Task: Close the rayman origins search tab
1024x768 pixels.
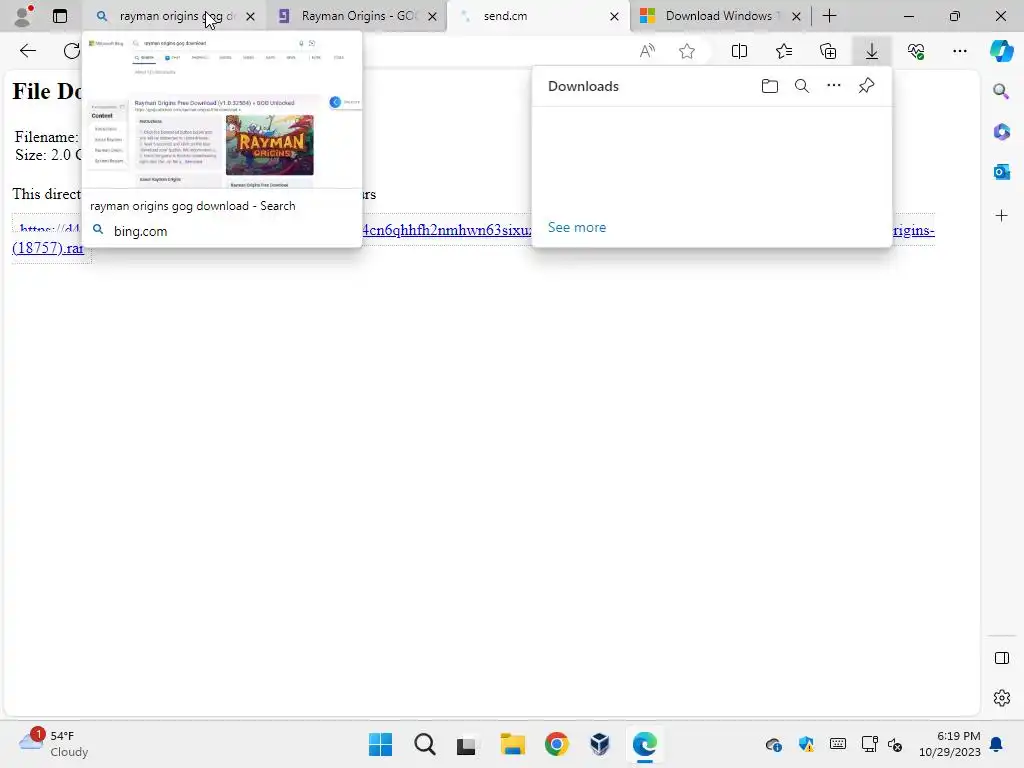Action: pyautogui.click(x=250, y=16)
